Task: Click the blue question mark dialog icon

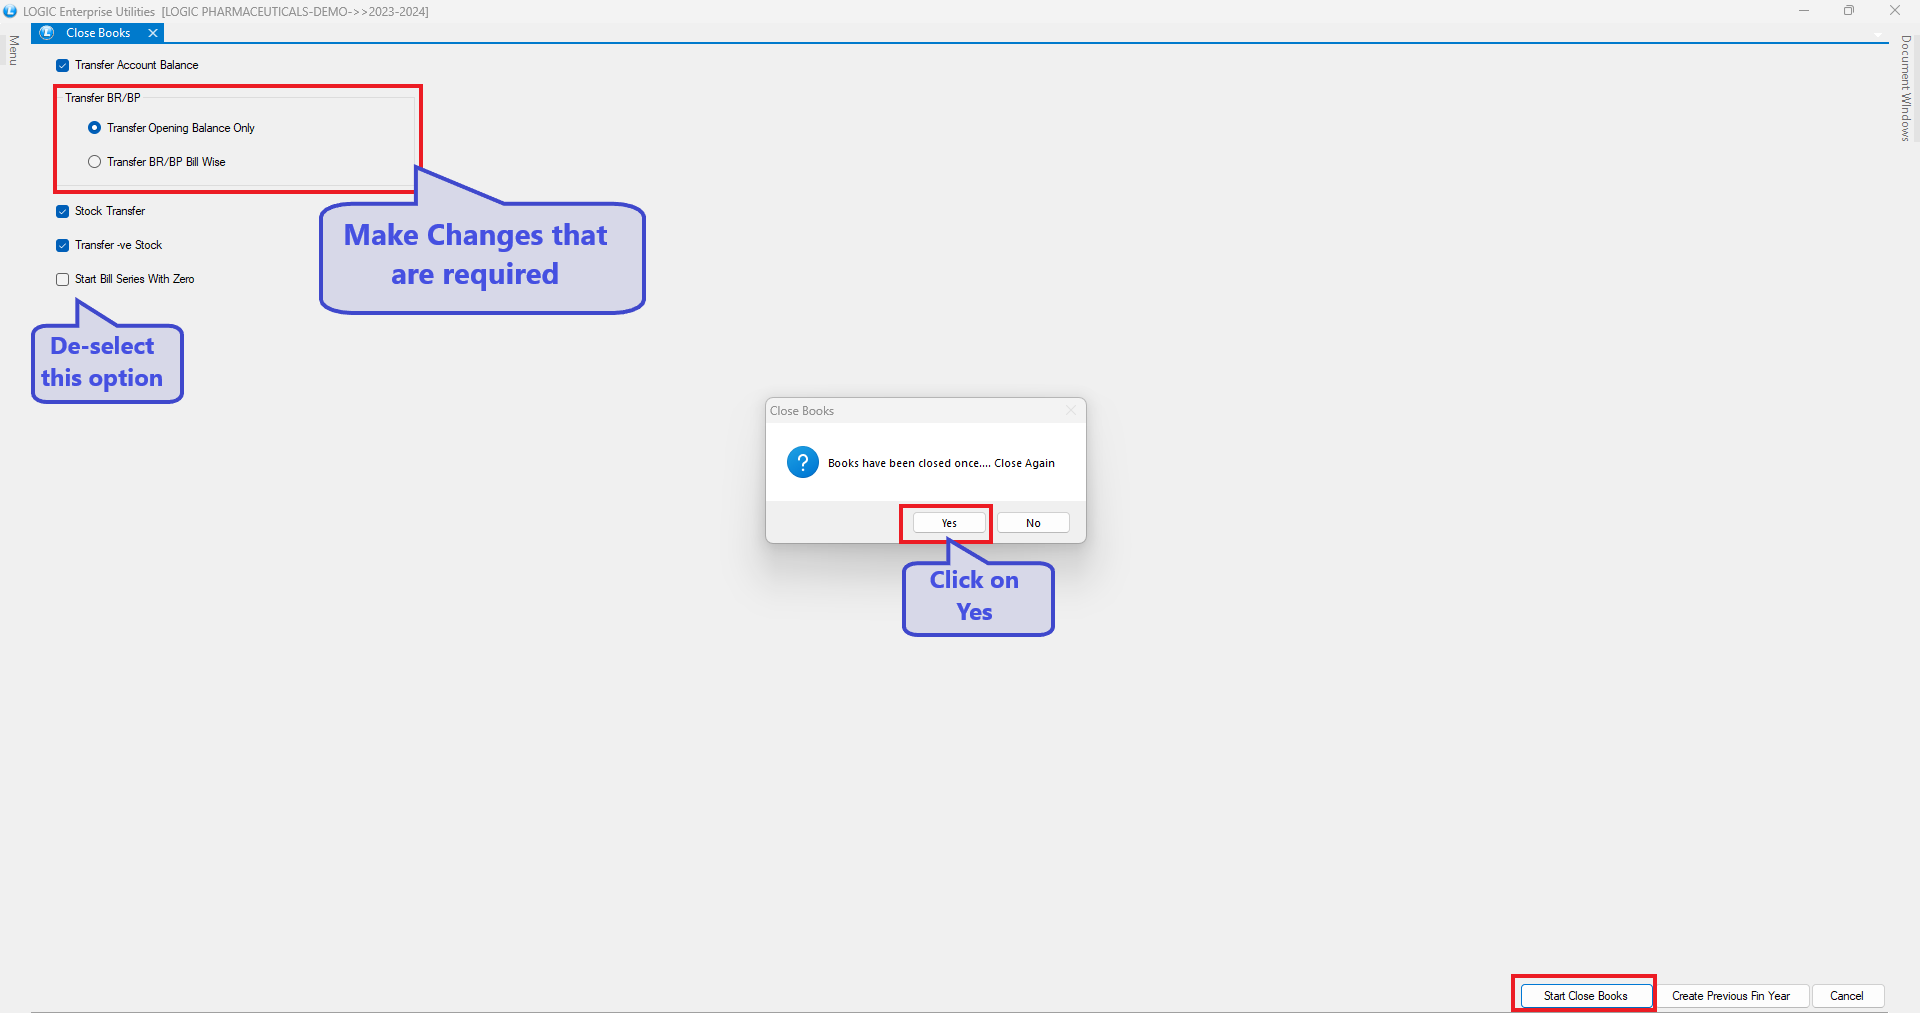Action: point(802,463)
